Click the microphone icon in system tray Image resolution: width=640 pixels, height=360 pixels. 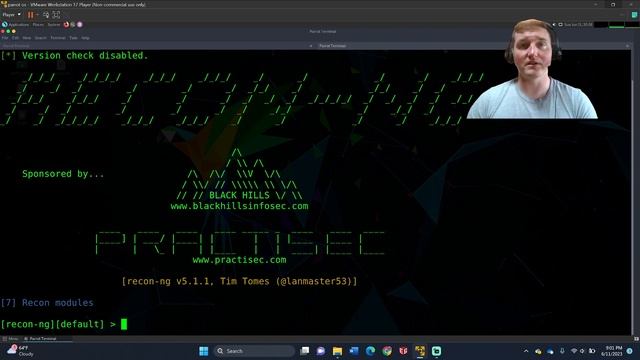(x=562, y=351)
